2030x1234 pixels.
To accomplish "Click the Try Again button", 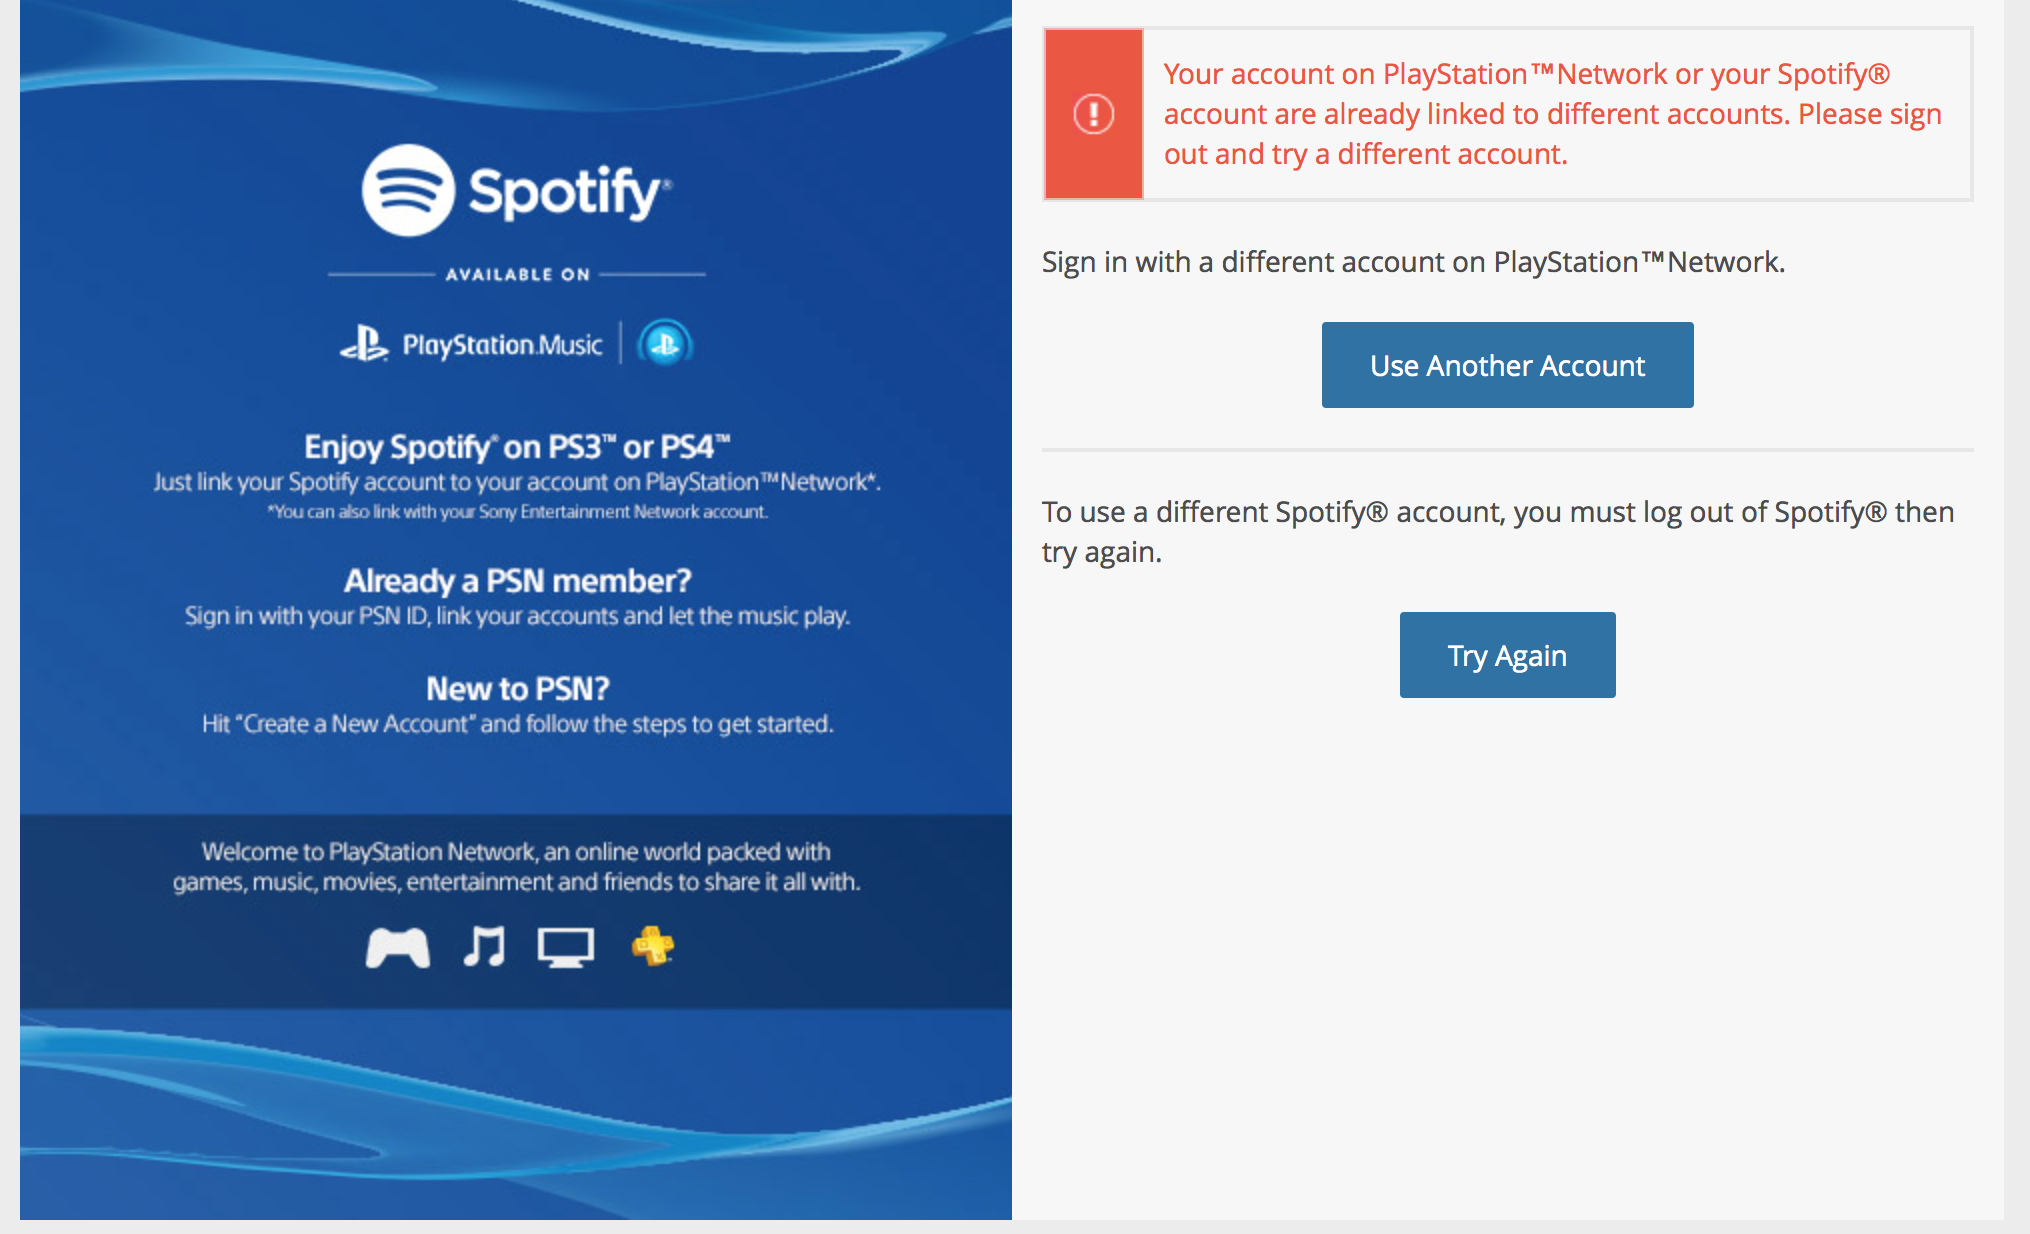I will click(1507, 655).
